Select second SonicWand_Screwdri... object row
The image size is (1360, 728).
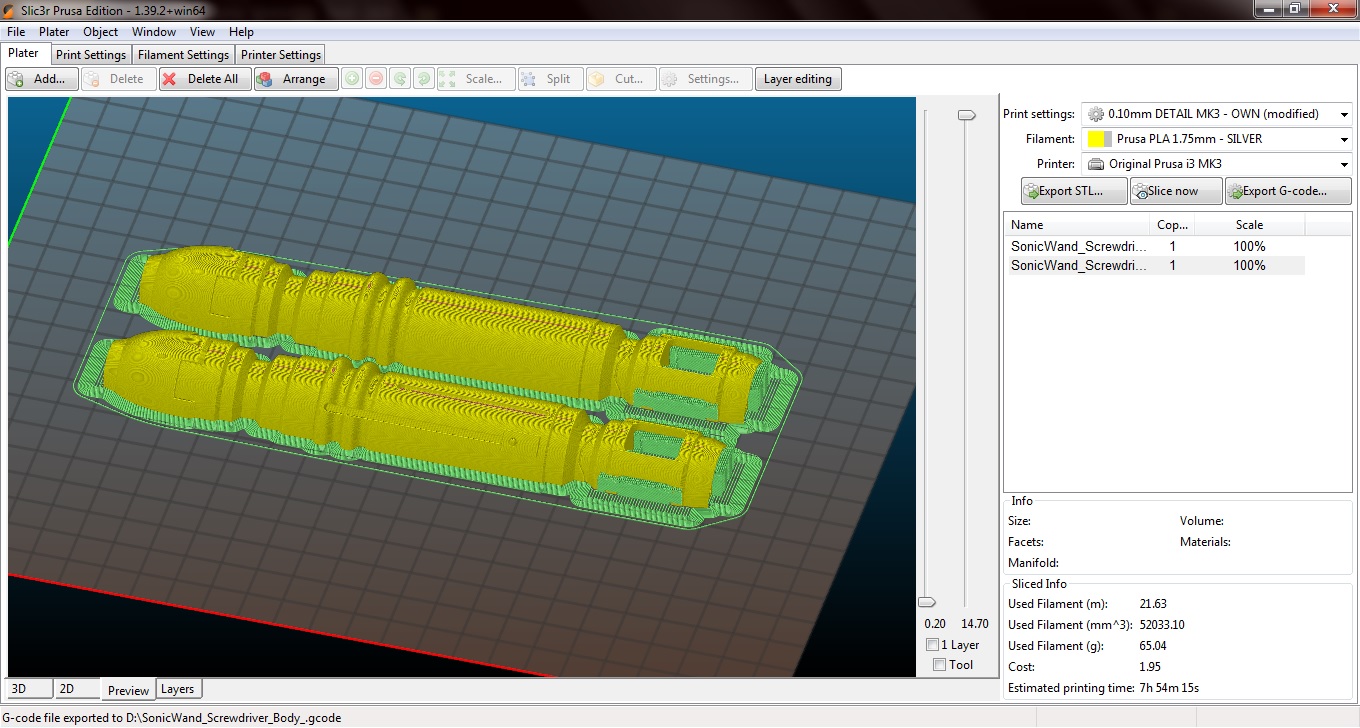[x=1155, y=265]
